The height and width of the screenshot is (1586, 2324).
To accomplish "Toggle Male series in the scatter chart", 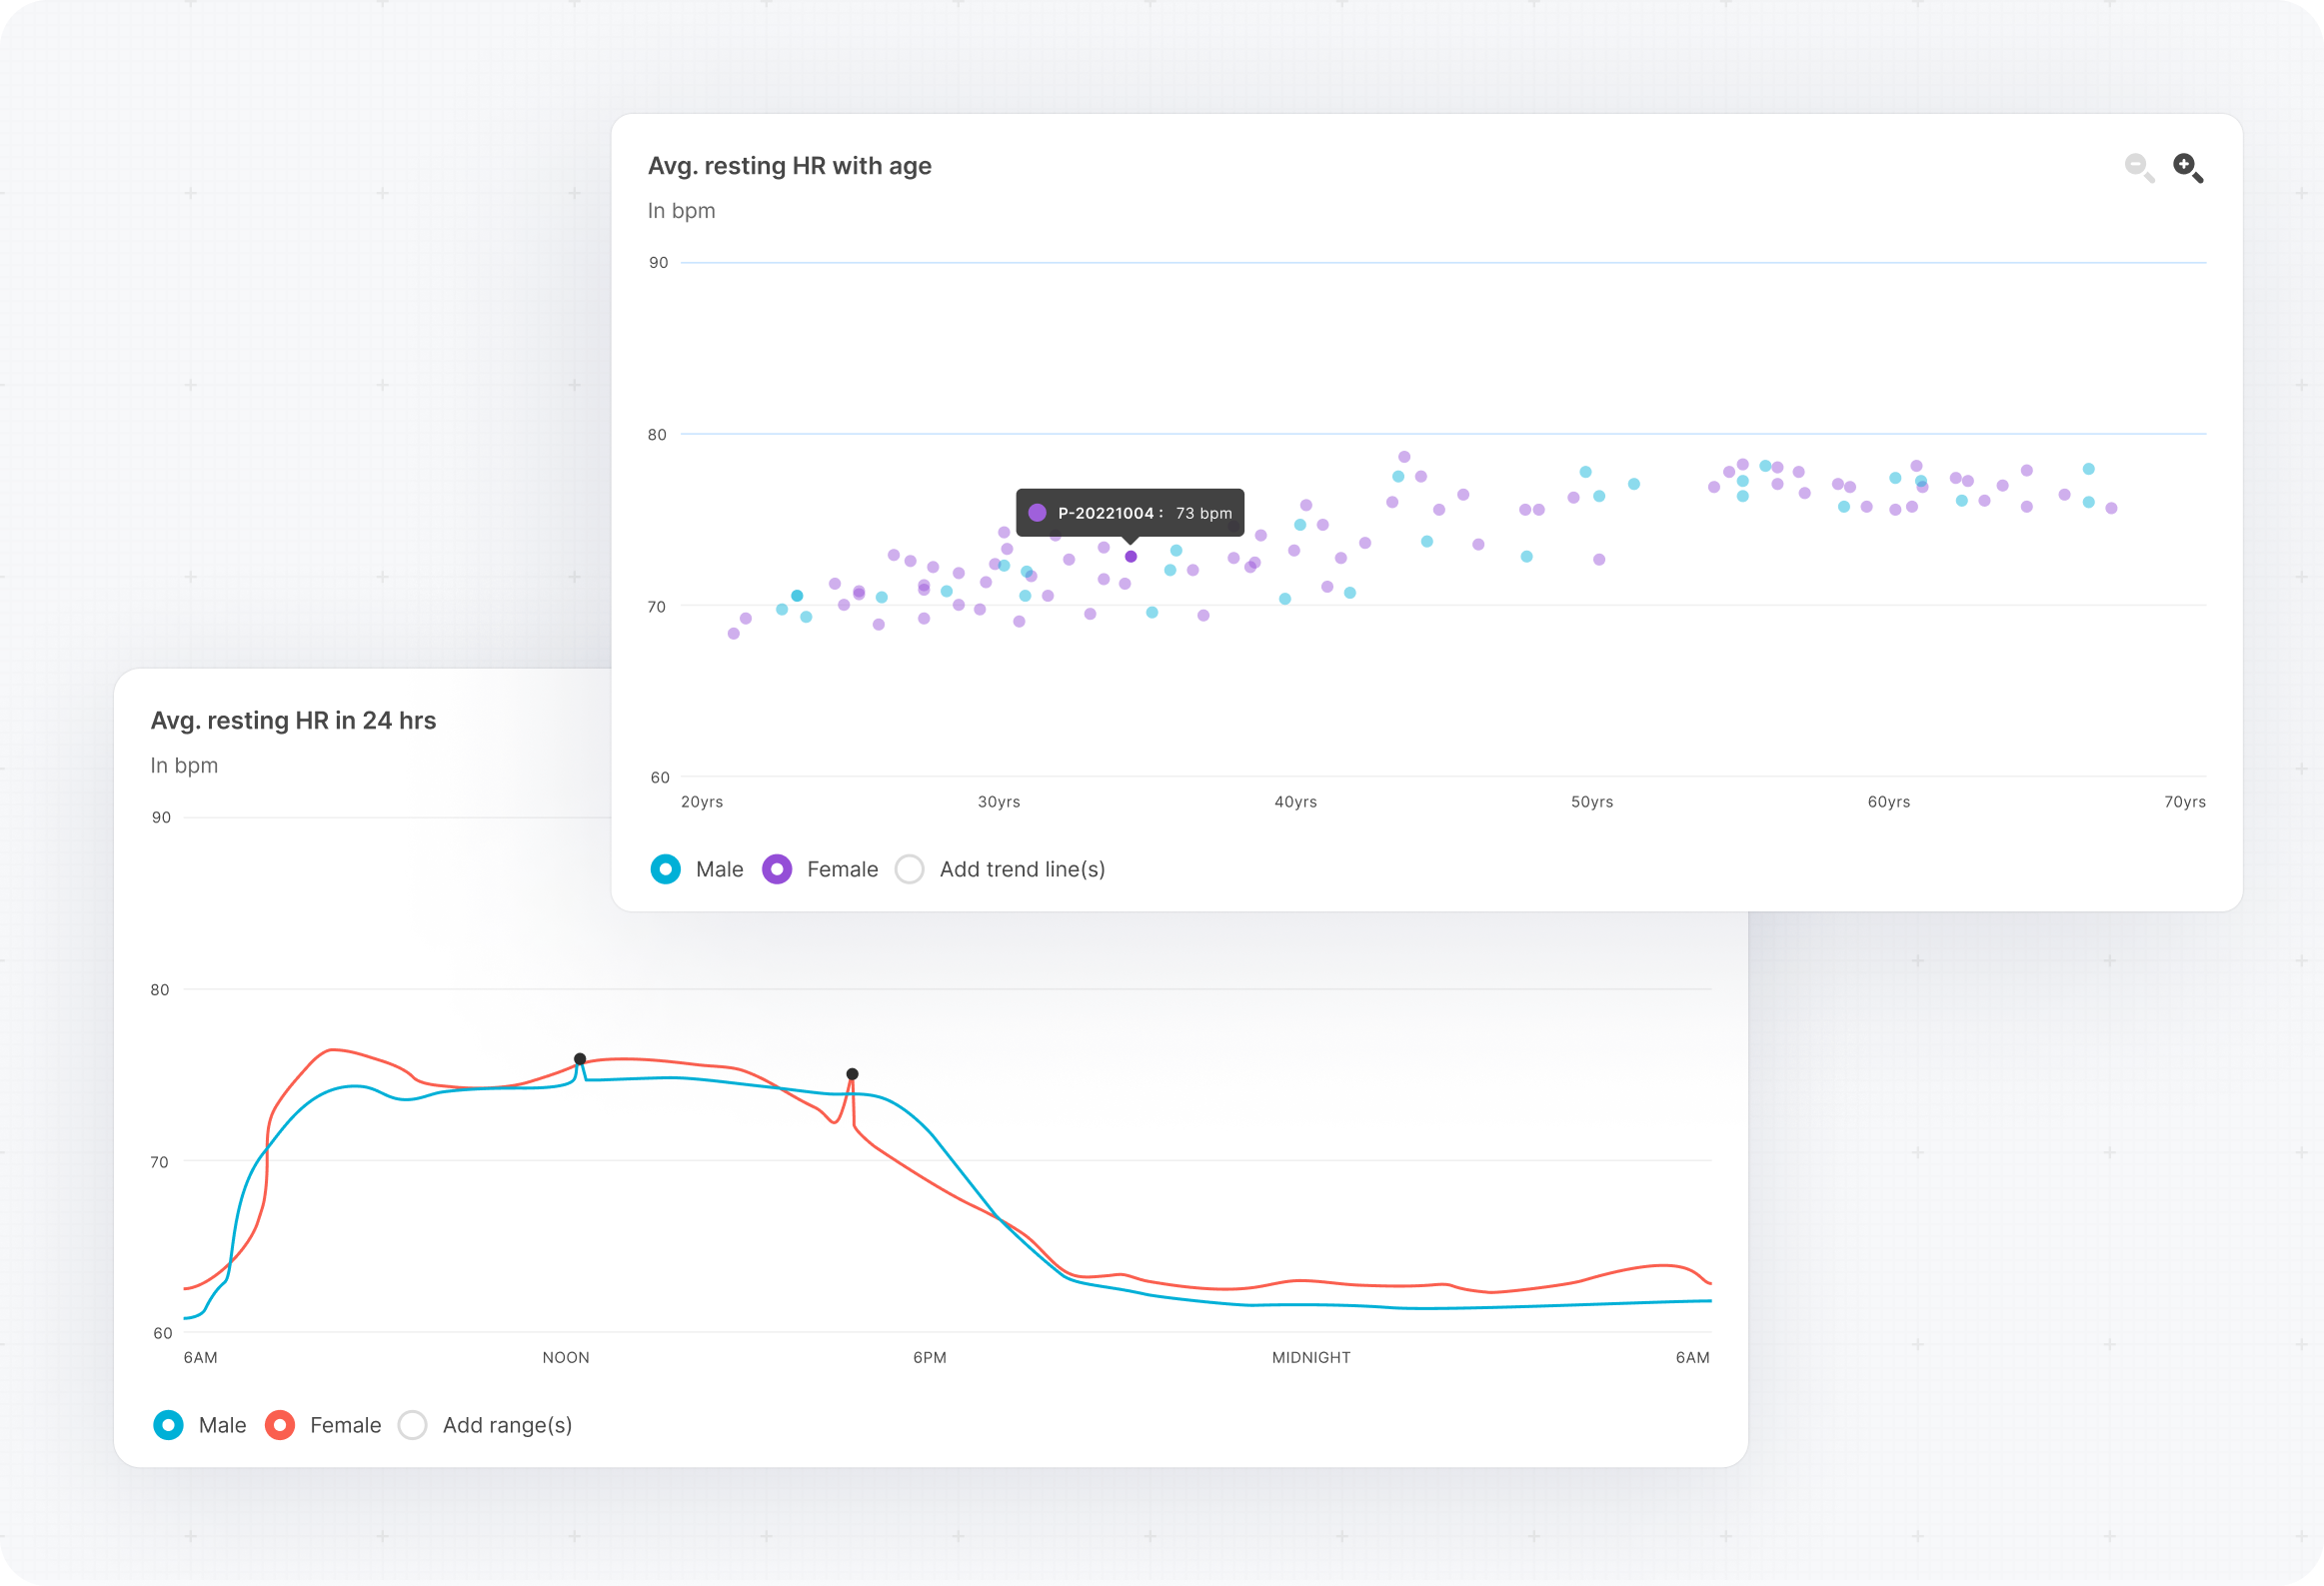I will [x=666, y=869].
